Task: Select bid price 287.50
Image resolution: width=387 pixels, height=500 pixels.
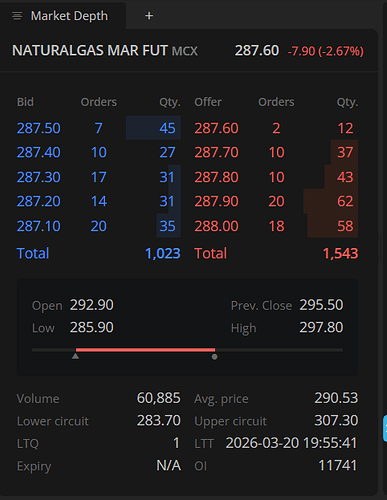Action: [39, 128]
